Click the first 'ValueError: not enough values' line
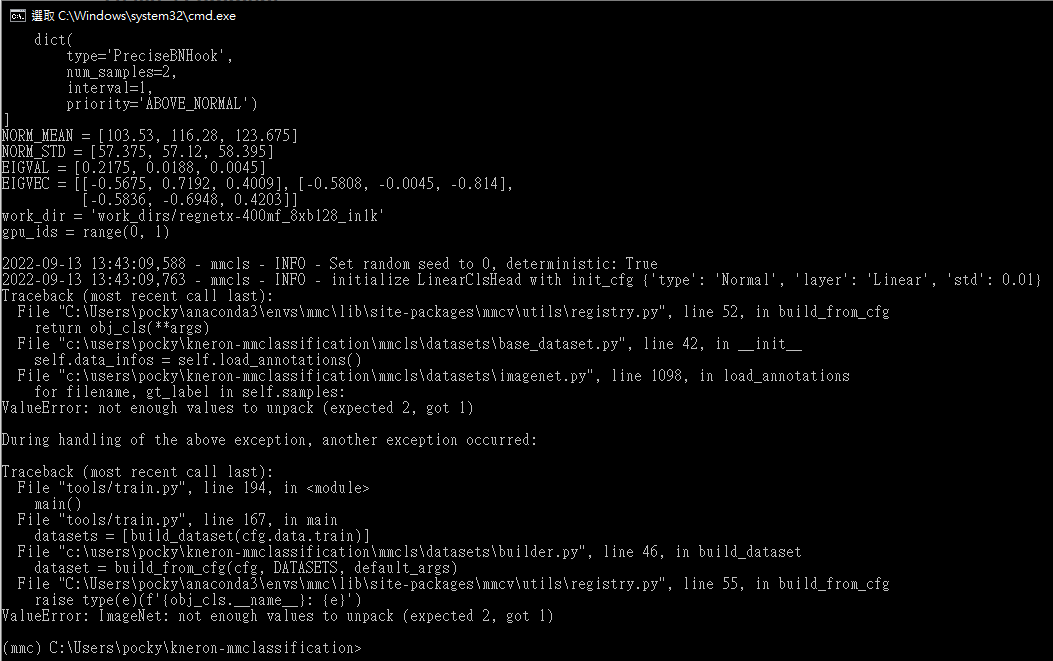This screenshot has width=1053, height=661. [238, 408]
